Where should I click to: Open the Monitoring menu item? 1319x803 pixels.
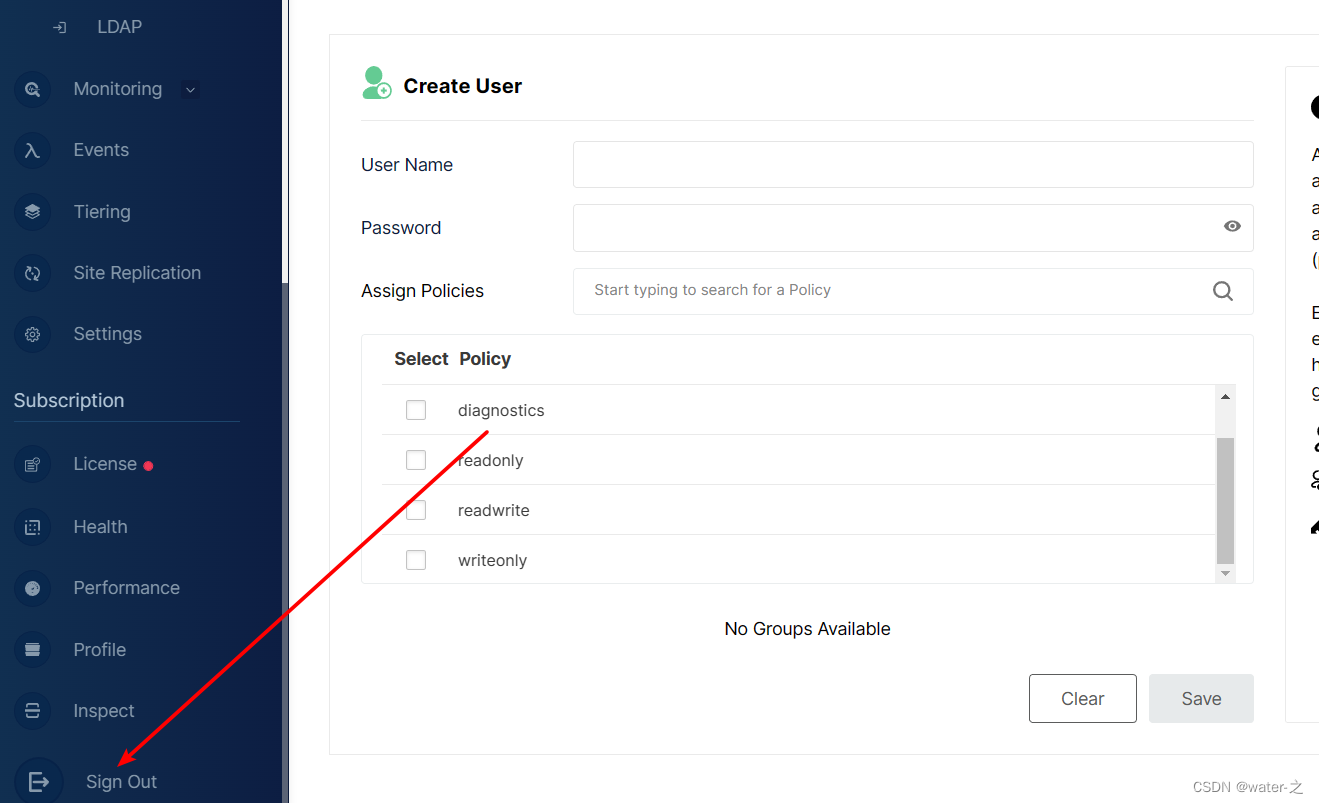(118, 89)
